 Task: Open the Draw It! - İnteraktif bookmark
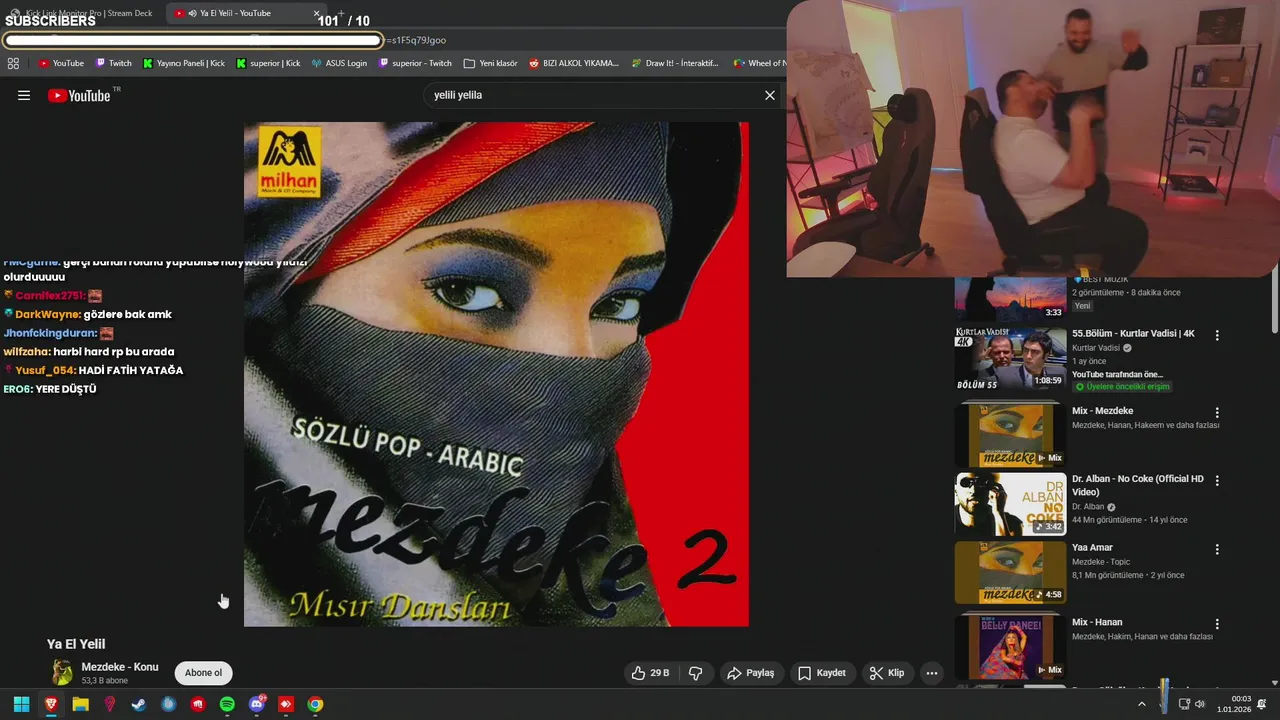coord(675,63)
